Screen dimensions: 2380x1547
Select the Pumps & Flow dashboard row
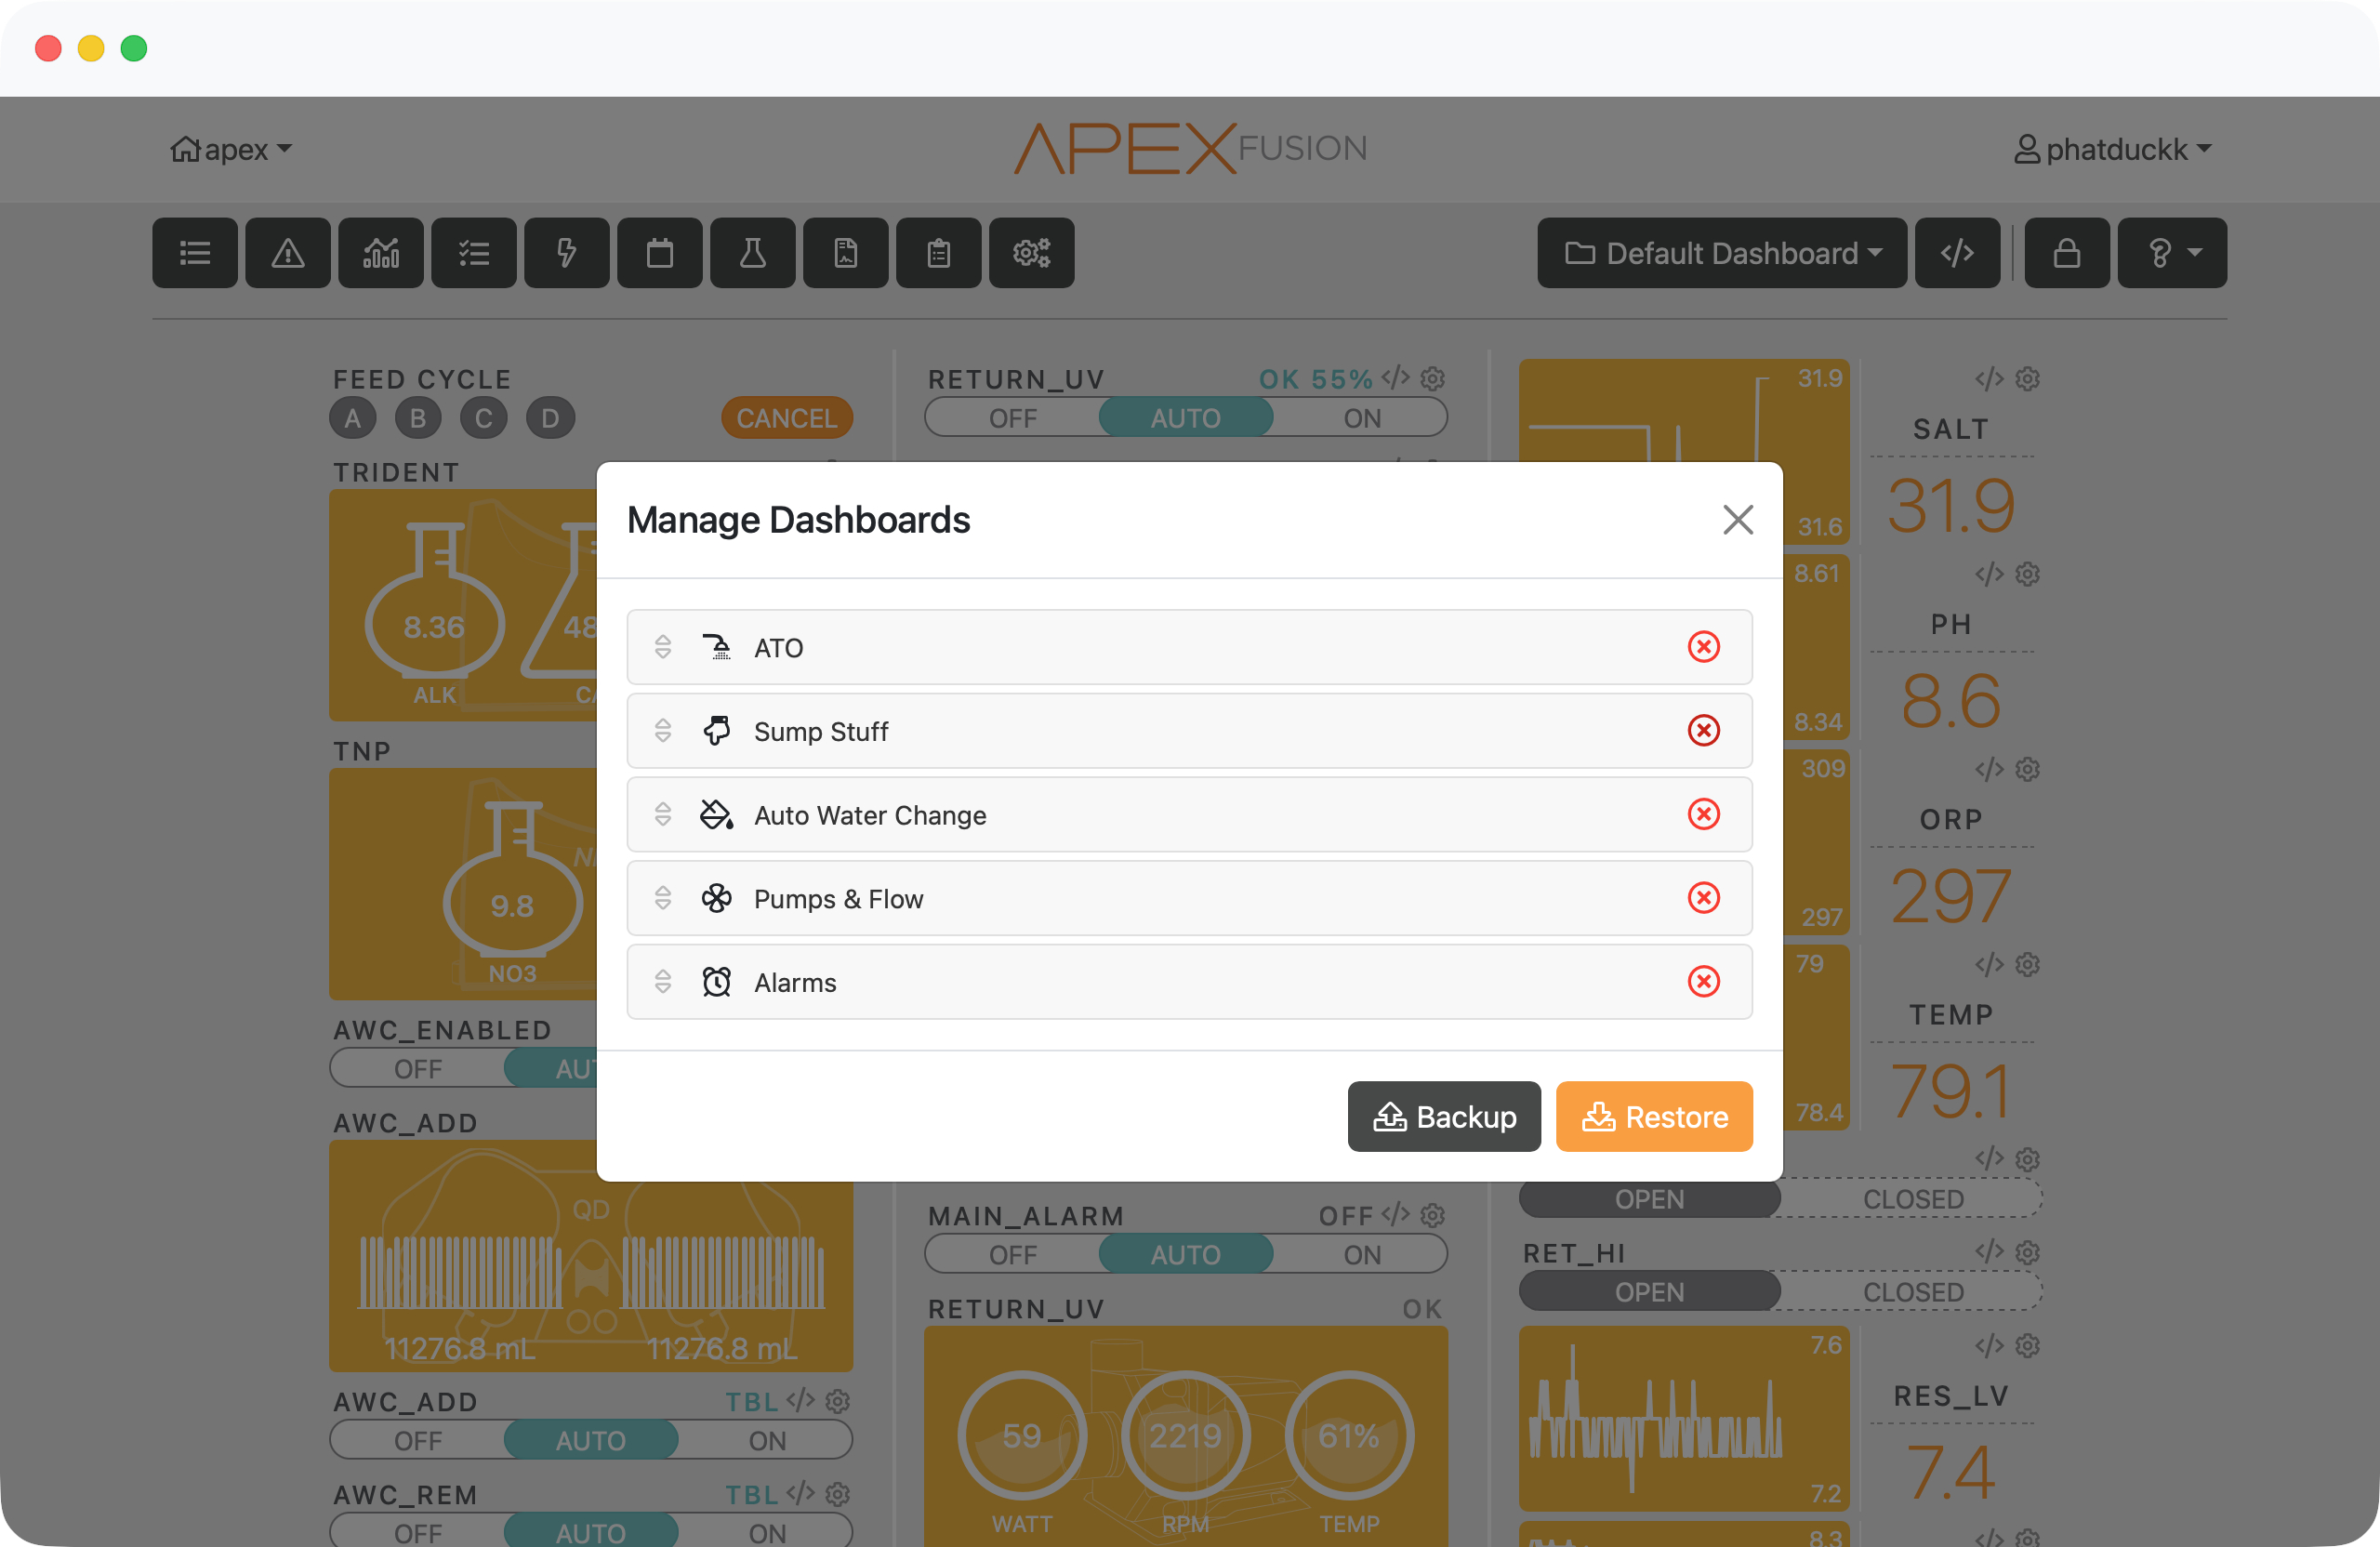click(1189, 898)
